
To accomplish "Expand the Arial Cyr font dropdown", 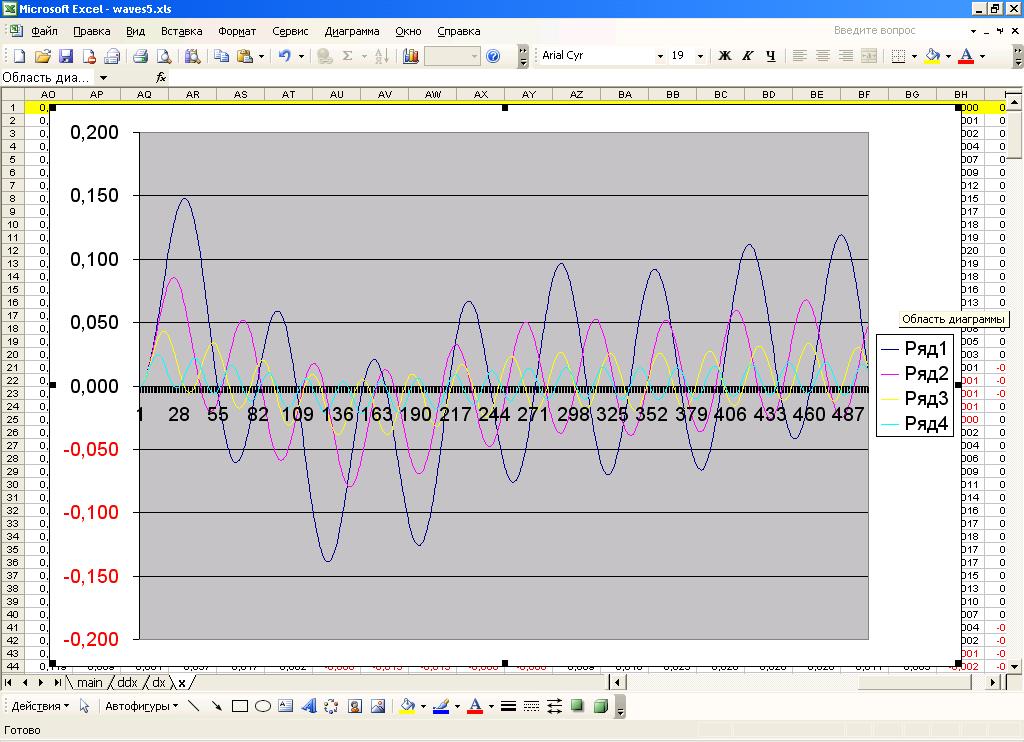I will tap(660, 56).
